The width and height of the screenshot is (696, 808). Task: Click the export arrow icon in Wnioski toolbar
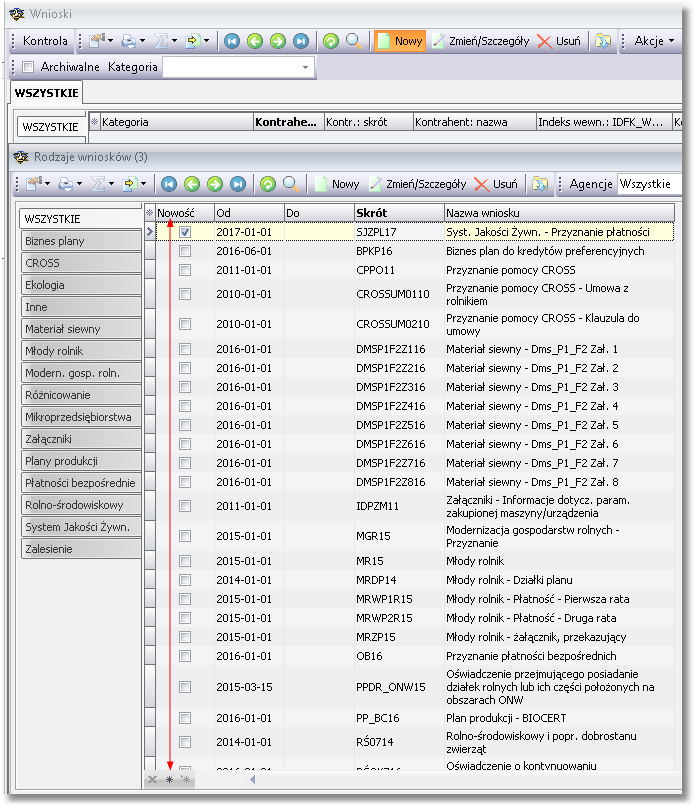click(193, 41)
